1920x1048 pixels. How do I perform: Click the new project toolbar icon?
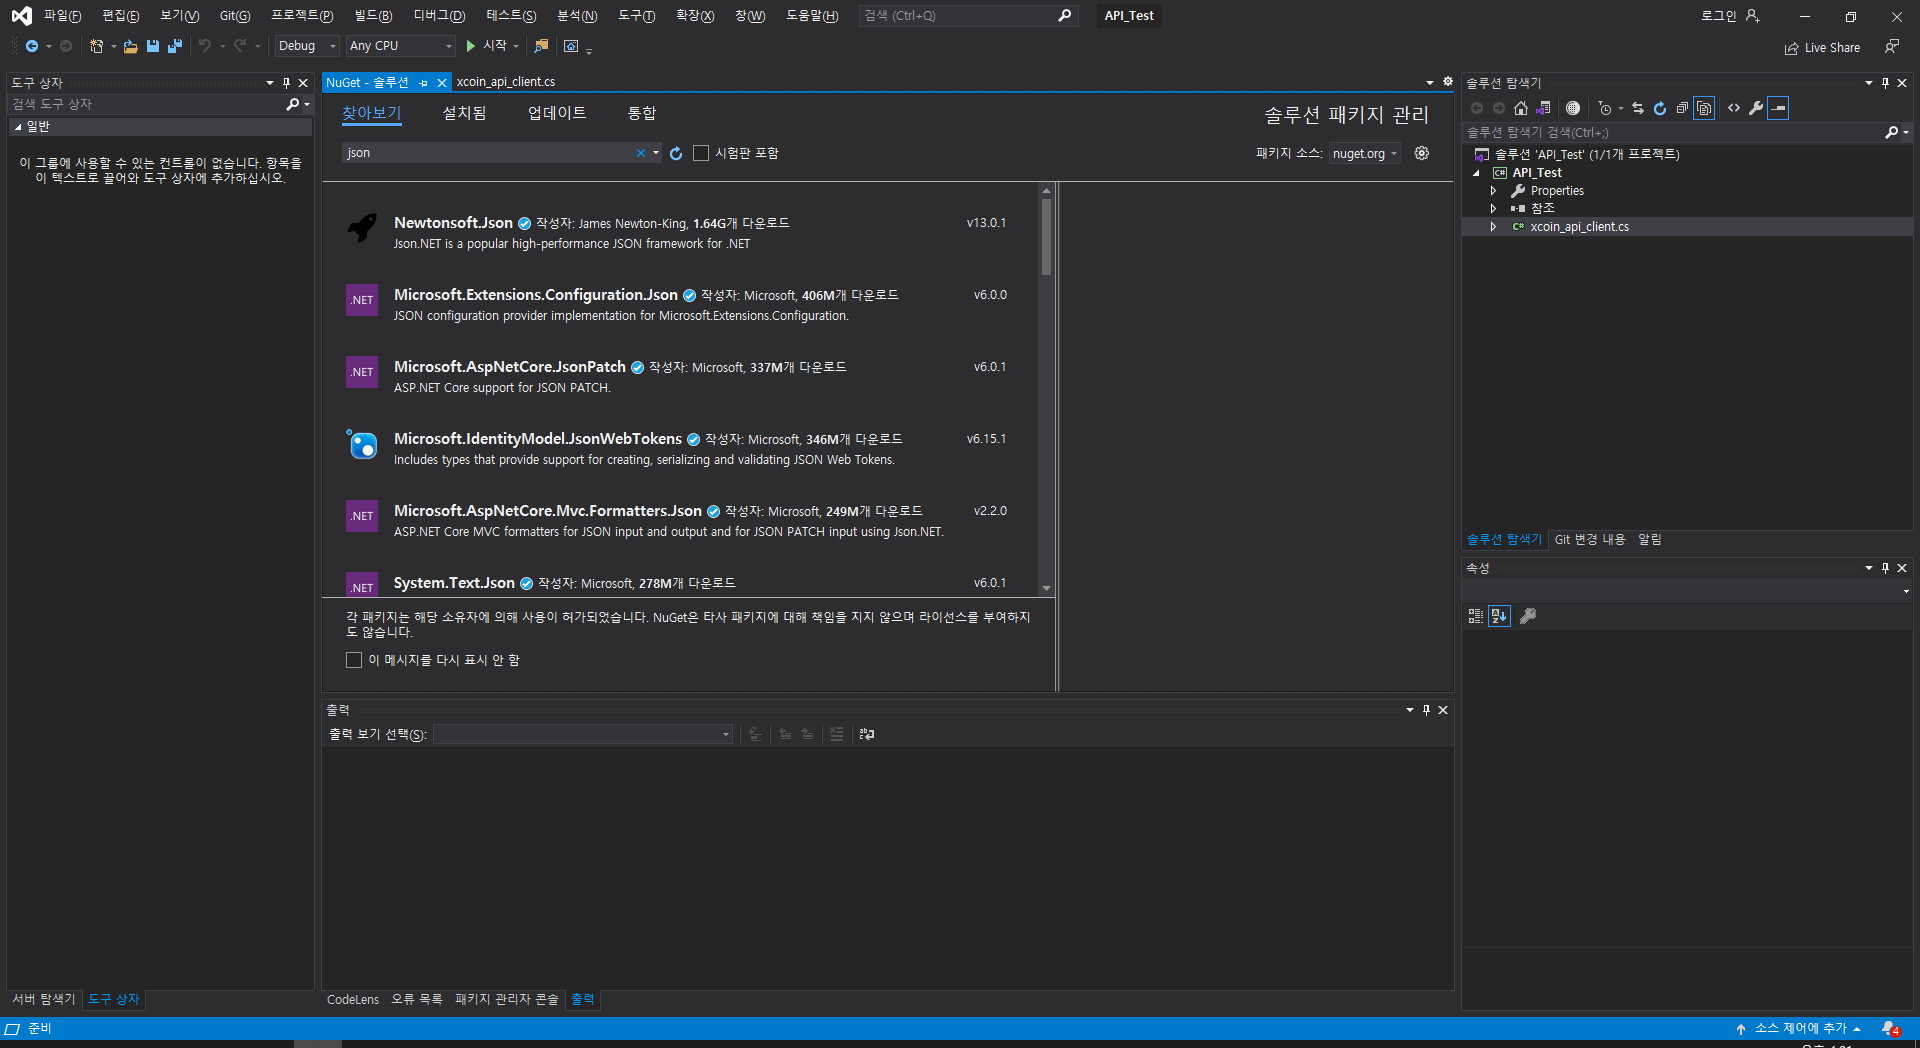point(96,46)
